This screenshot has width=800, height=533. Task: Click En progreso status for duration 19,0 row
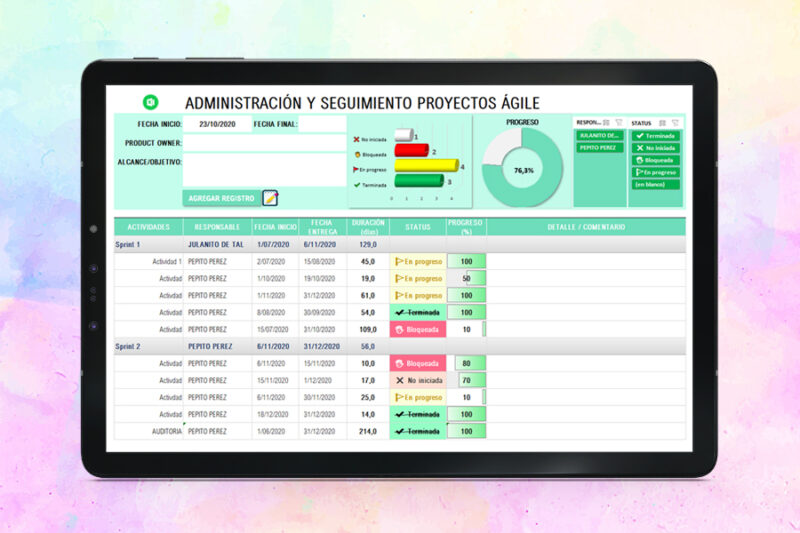(x=418, y=278)
